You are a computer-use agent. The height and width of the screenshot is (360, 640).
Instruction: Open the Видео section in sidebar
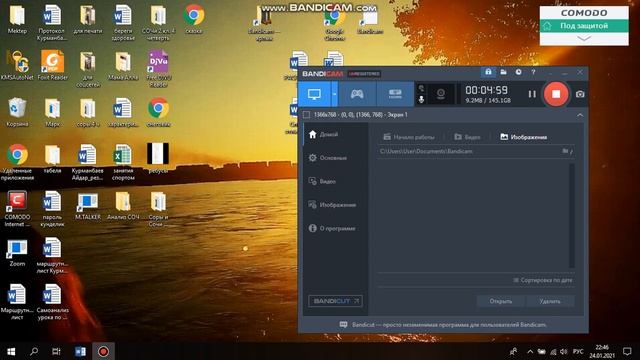[322, 181]
